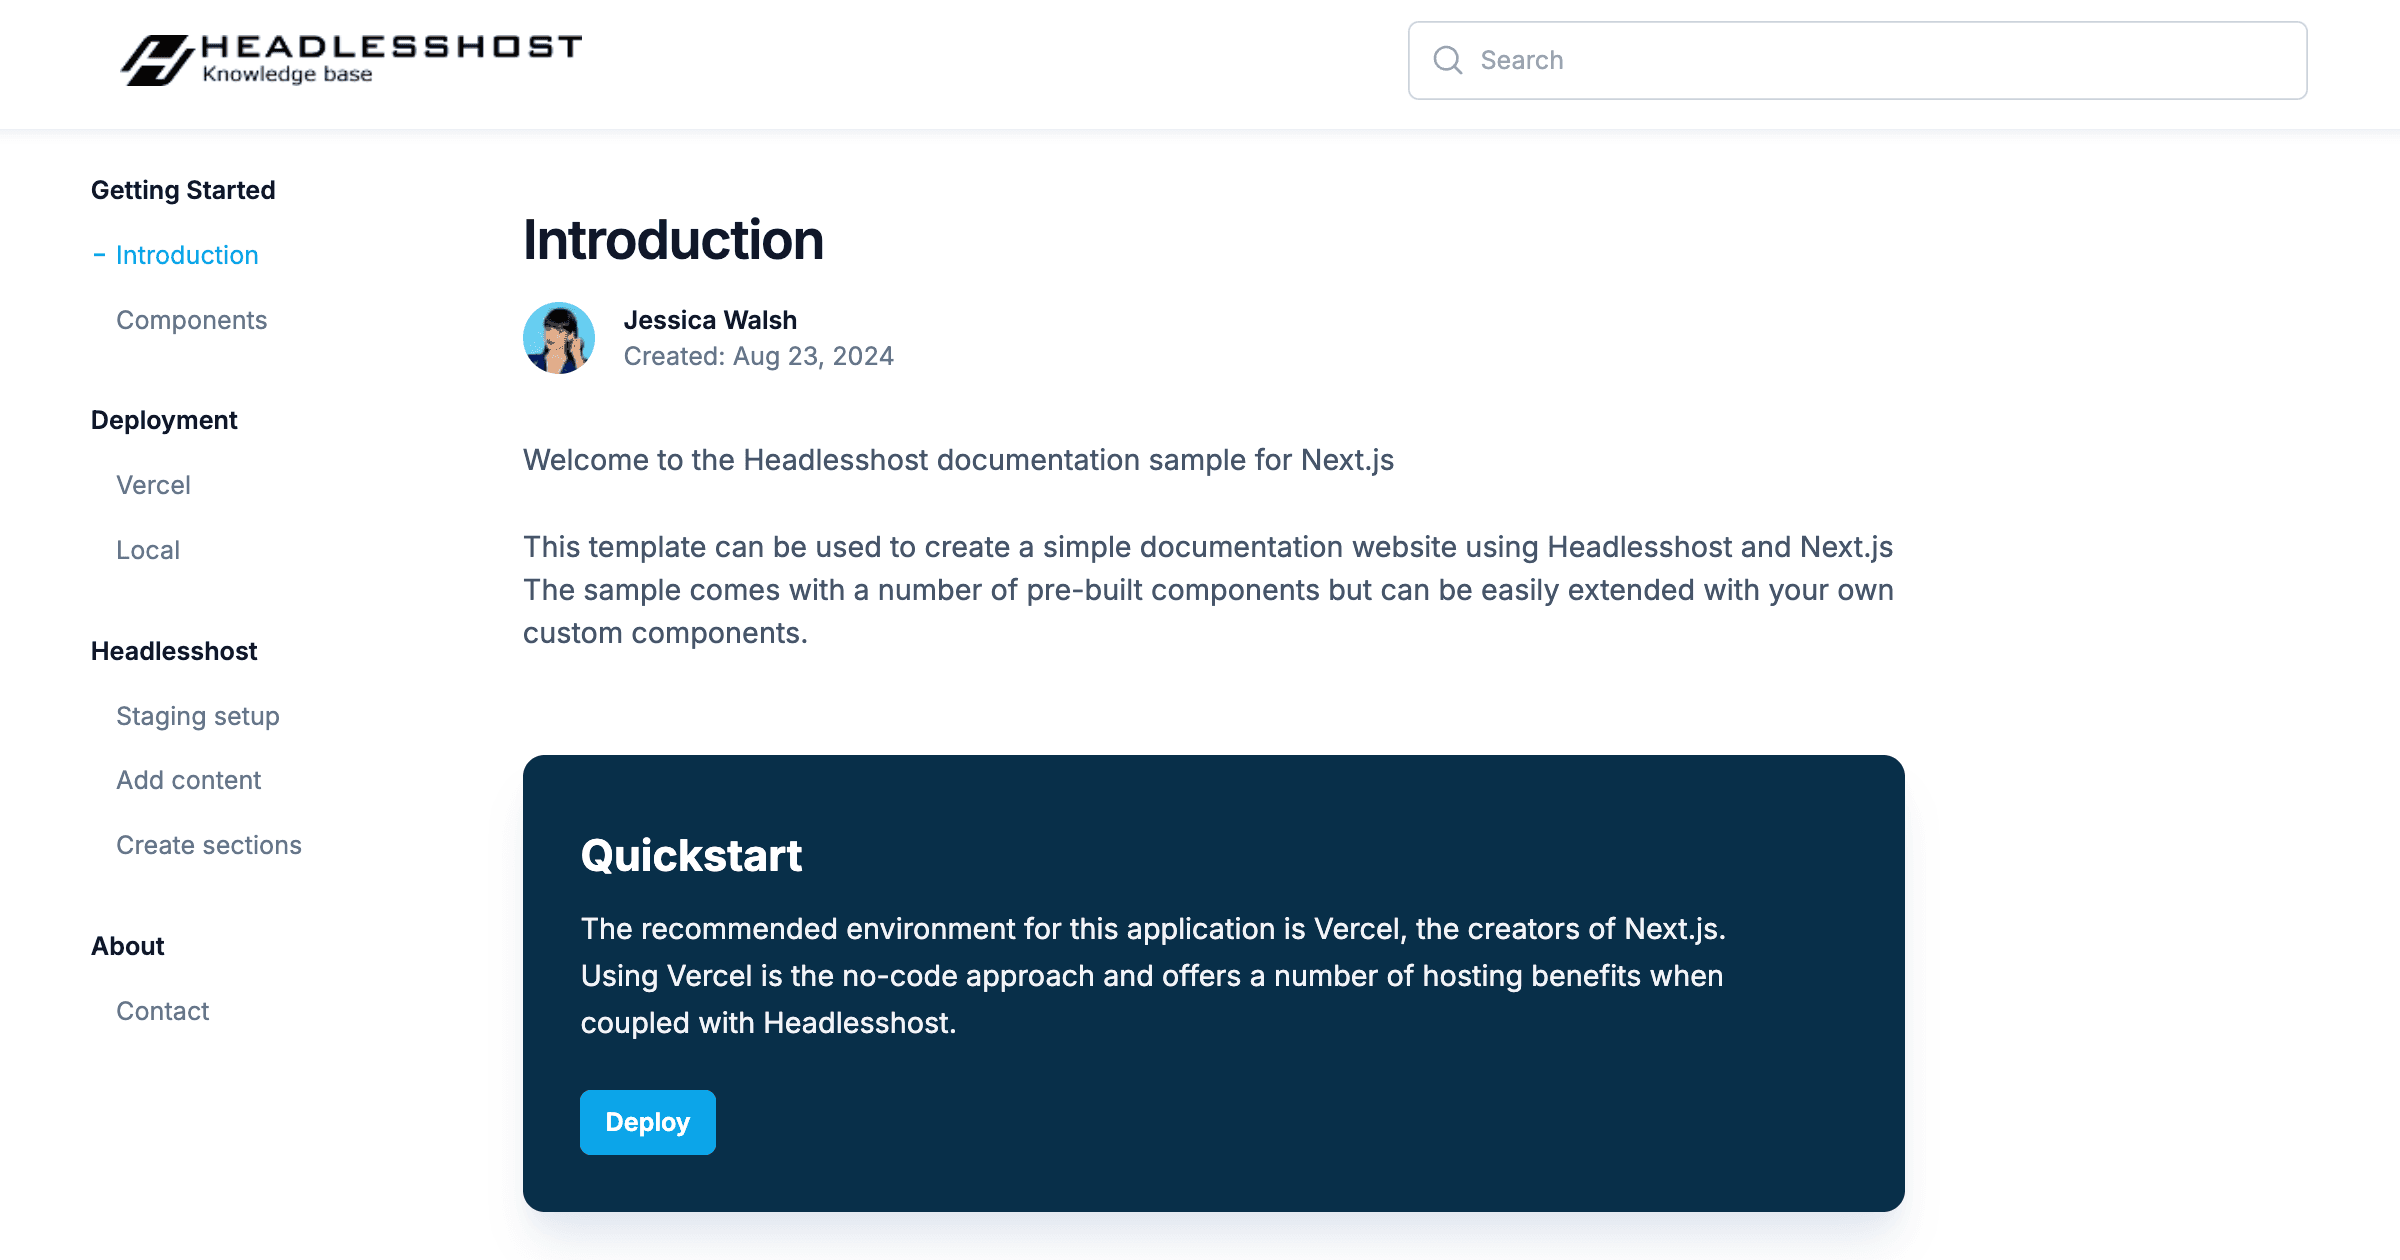Click the Headlesshost logo icon
This screenshot has height=1260, width=2400.
[x=156, y=60]
